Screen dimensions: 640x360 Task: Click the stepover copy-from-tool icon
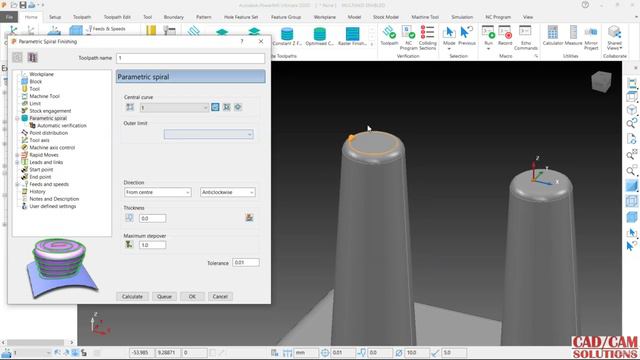(129, 244)
